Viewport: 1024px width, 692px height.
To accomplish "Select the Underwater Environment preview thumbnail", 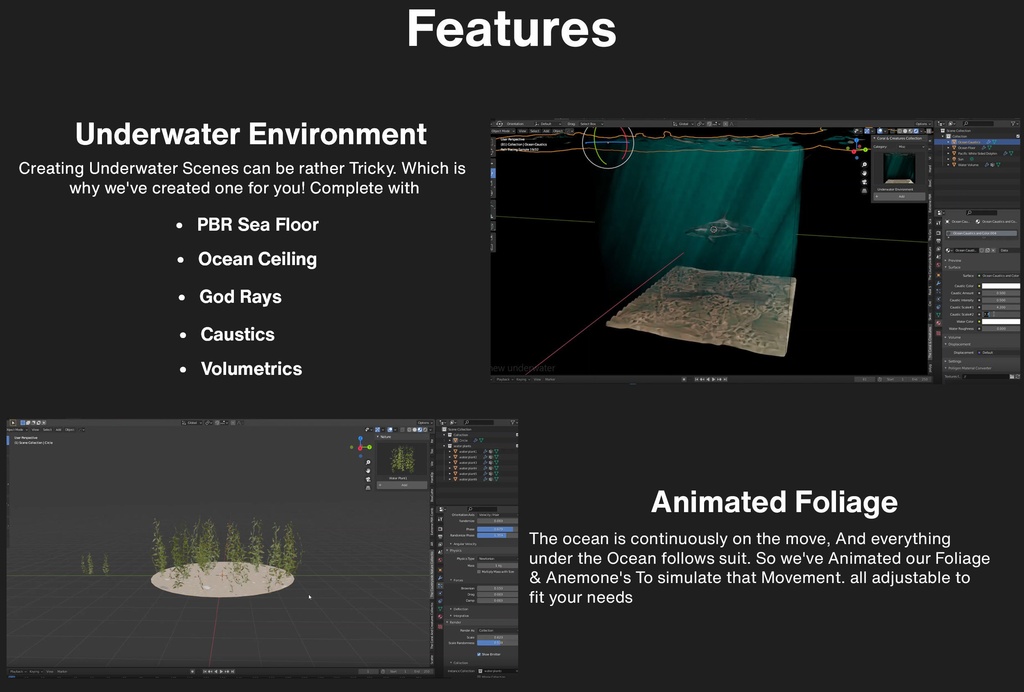I will point(899,168).
